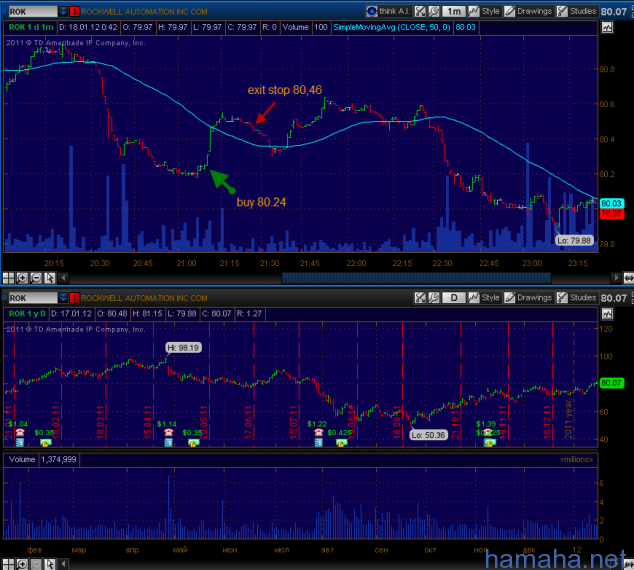This screenshot has height=570, width=634.
Task: Click the 'Lo: 79.88' price bubble
Action: (574, 241)
